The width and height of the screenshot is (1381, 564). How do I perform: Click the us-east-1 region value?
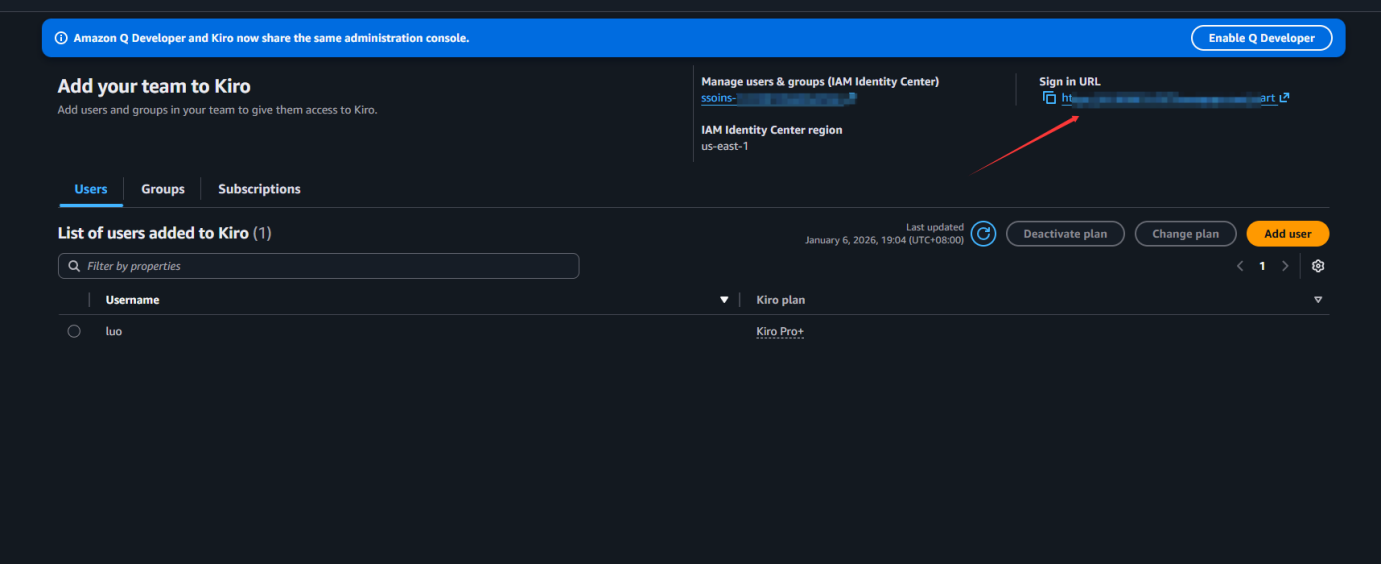coord(725,146)
